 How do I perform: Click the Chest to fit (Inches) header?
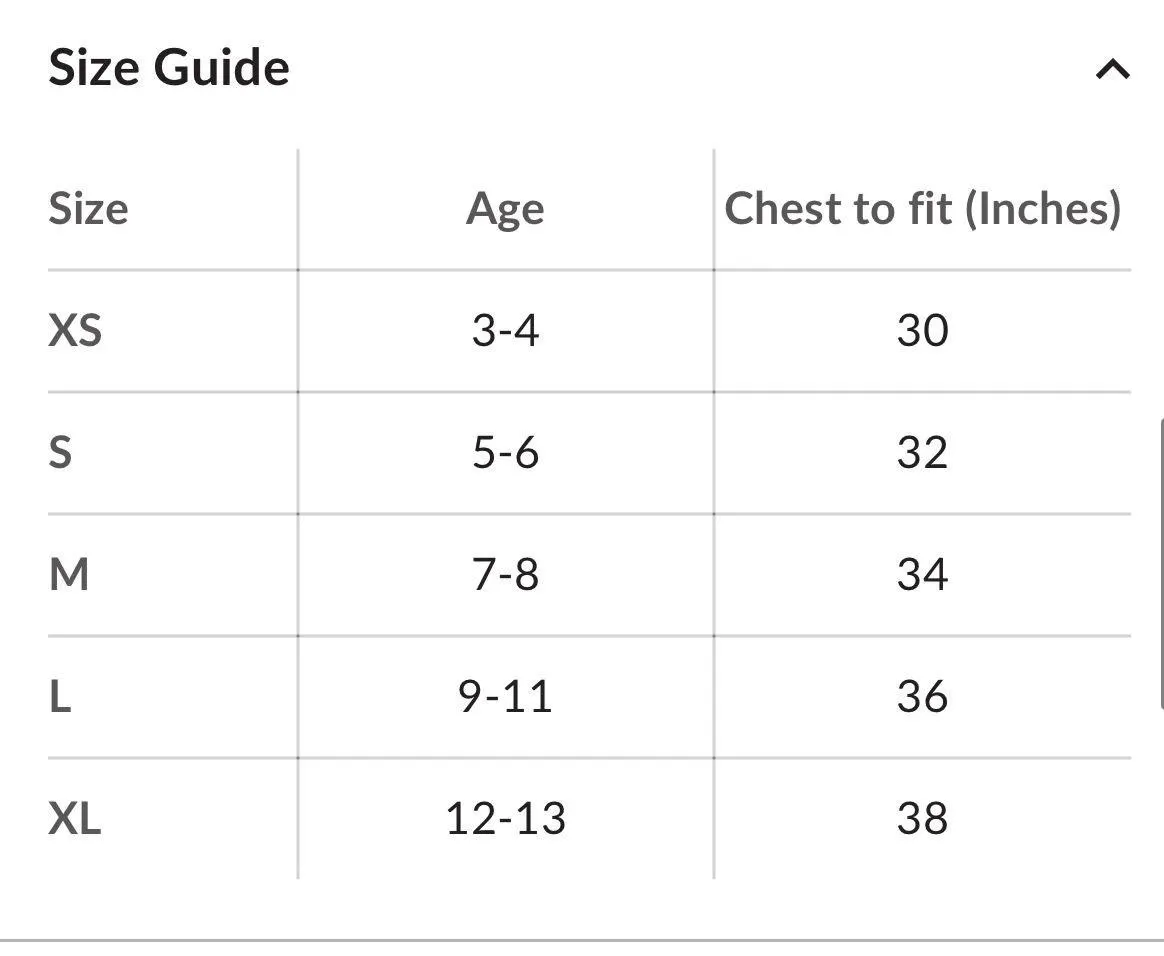point(922,209)
